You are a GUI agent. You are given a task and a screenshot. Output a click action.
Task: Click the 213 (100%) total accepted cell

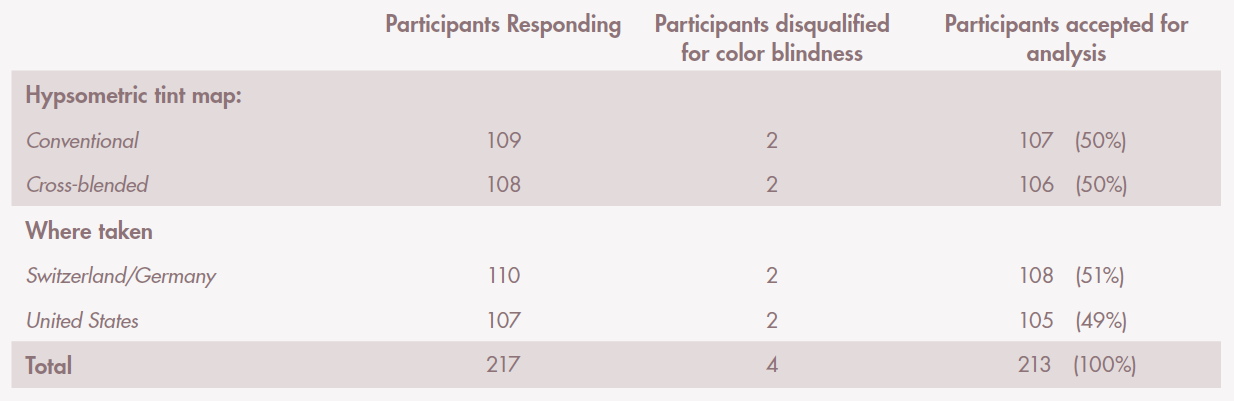(x=1076, y=366)
